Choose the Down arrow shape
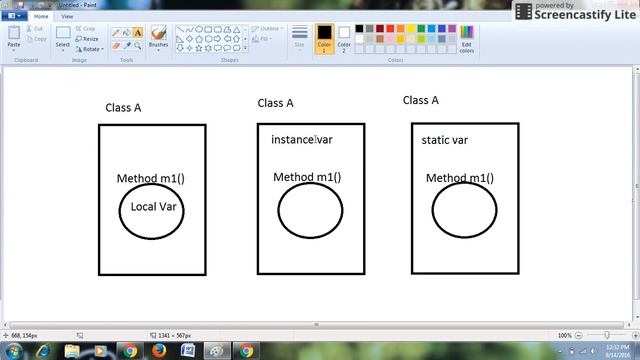 coord(180,48)
